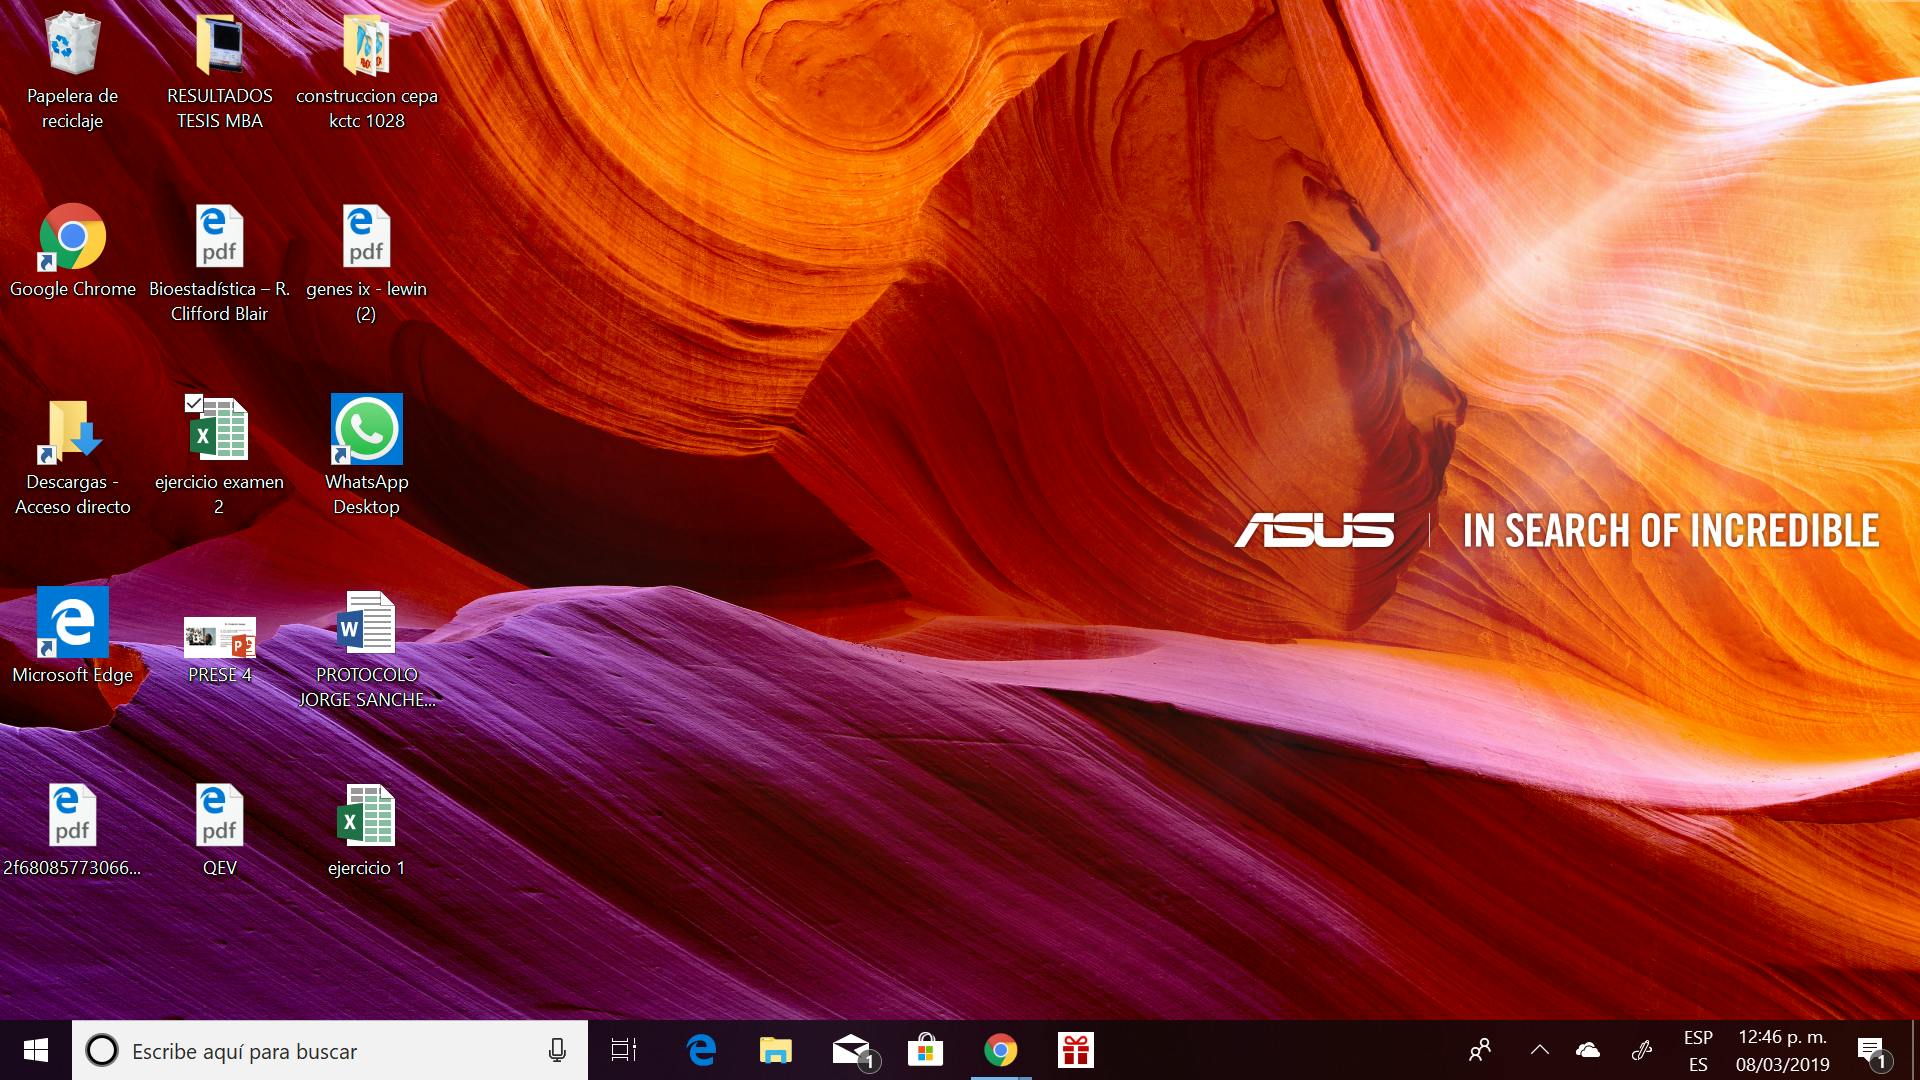Click the Cortana search box

pyautogui.click(x=330, y=1050)
